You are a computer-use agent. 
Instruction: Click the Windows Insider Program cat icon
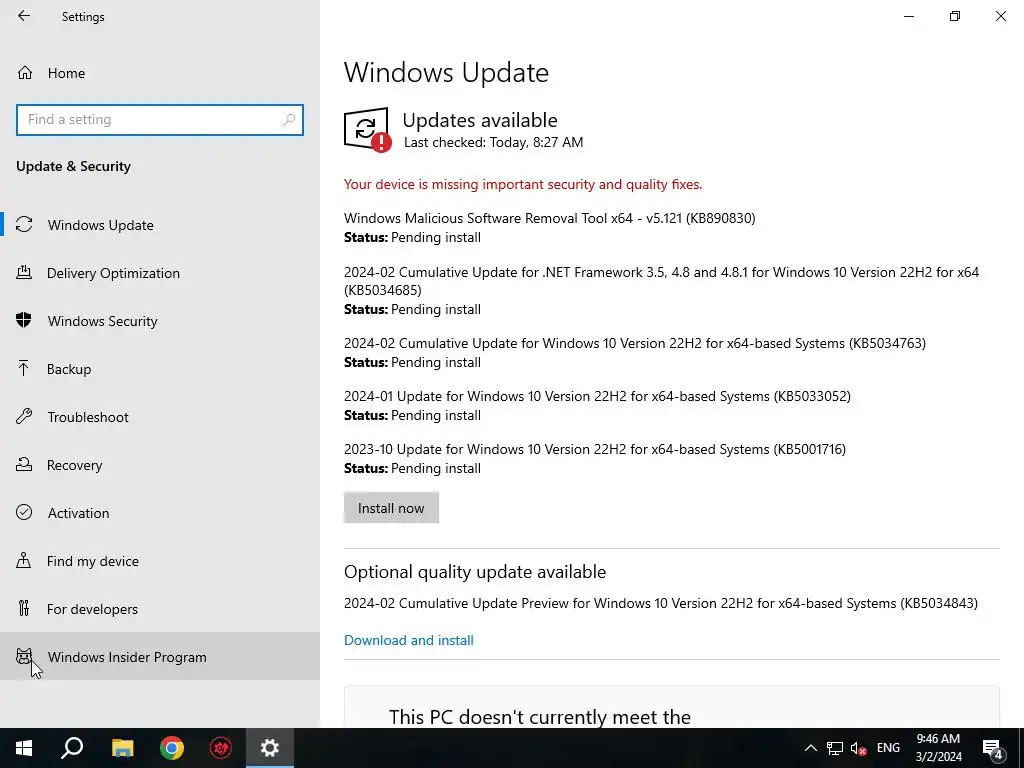point(24,656)
